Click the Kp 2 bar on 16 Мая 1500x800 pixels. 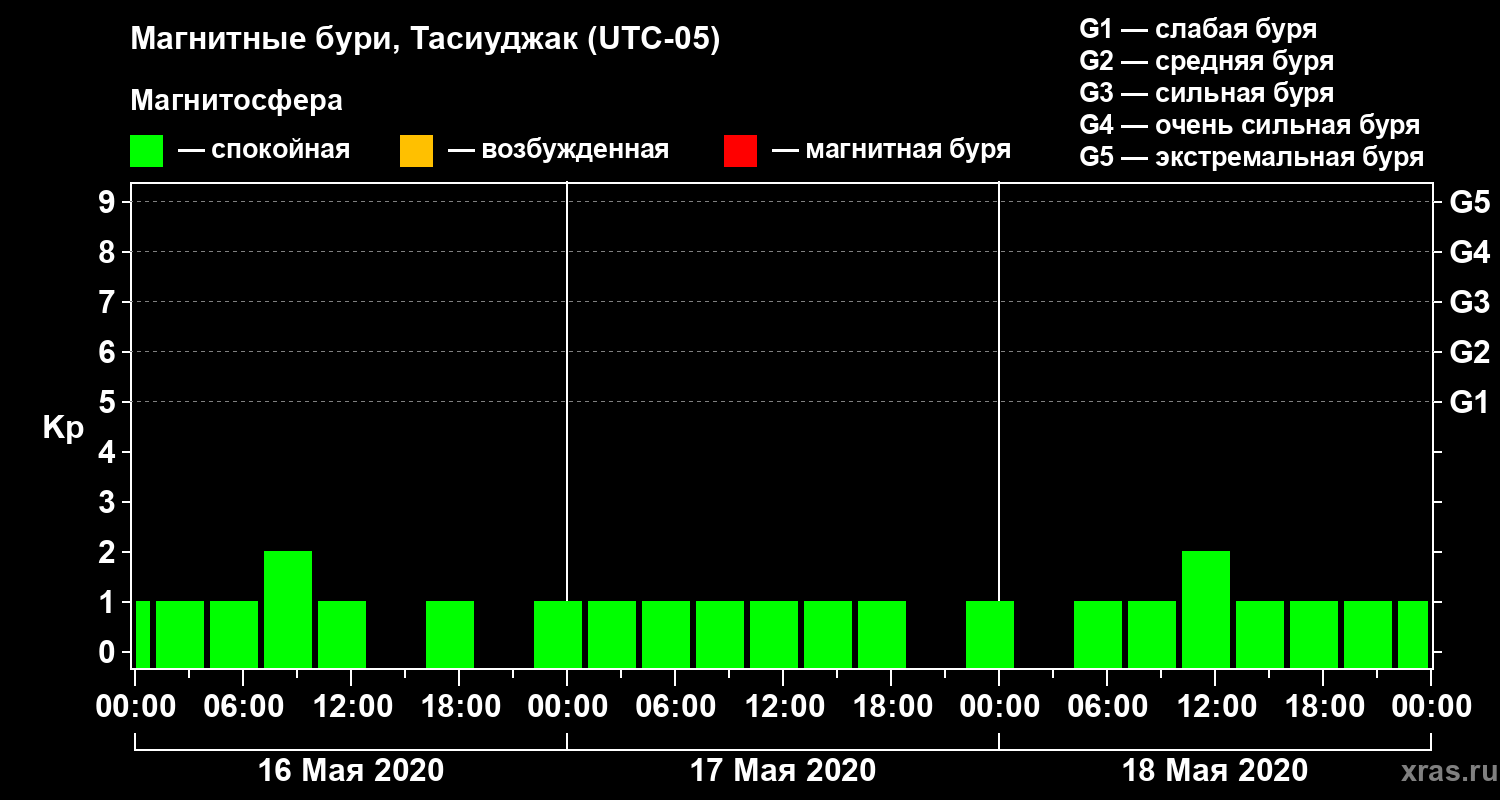pyautogui.click(x=288, y=609)
